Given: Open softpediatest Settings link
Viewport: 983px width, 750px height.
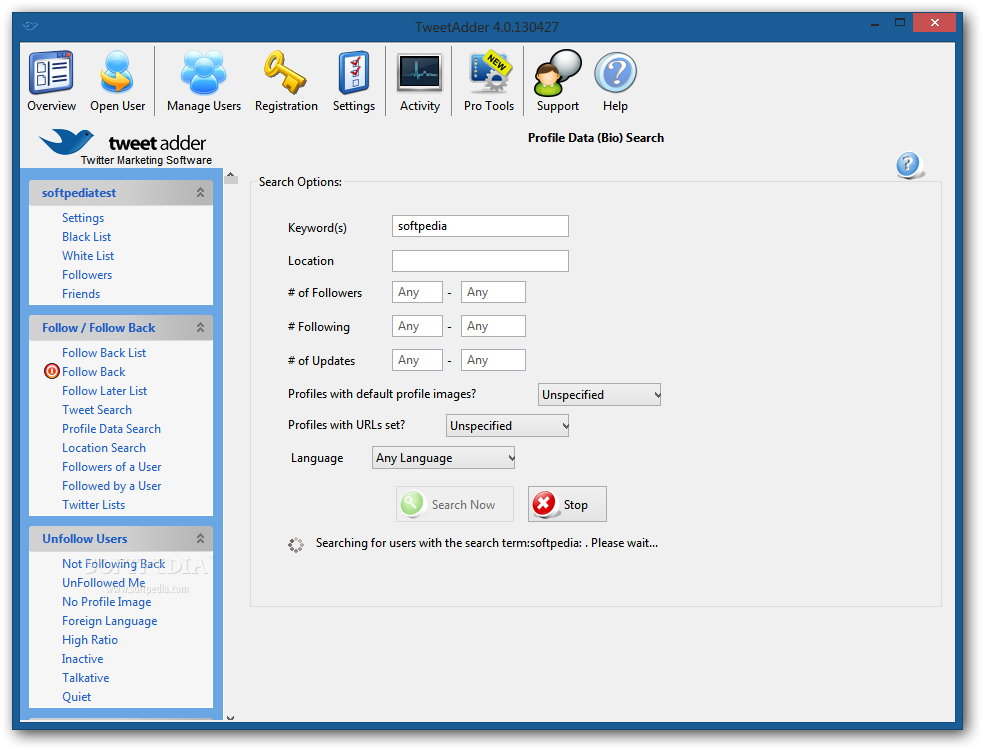Looking at the screenshot, I should tap(83, 218).
